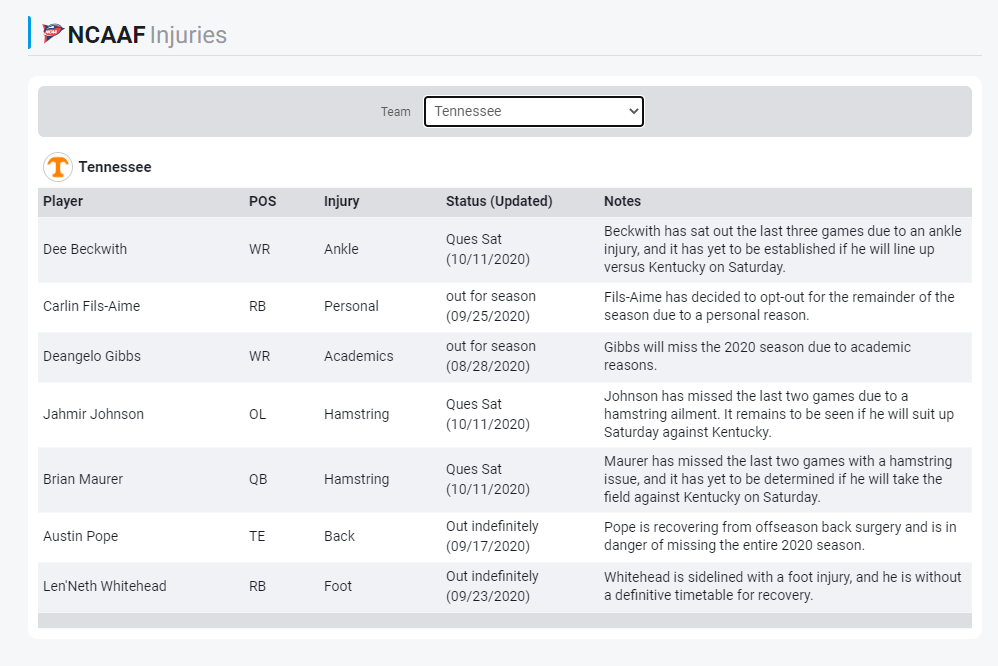Image resolution: width=998 pixels, height=666 pixels.
Task: Click Deangelo Gibbs's WR position cell
Action: 259,356
